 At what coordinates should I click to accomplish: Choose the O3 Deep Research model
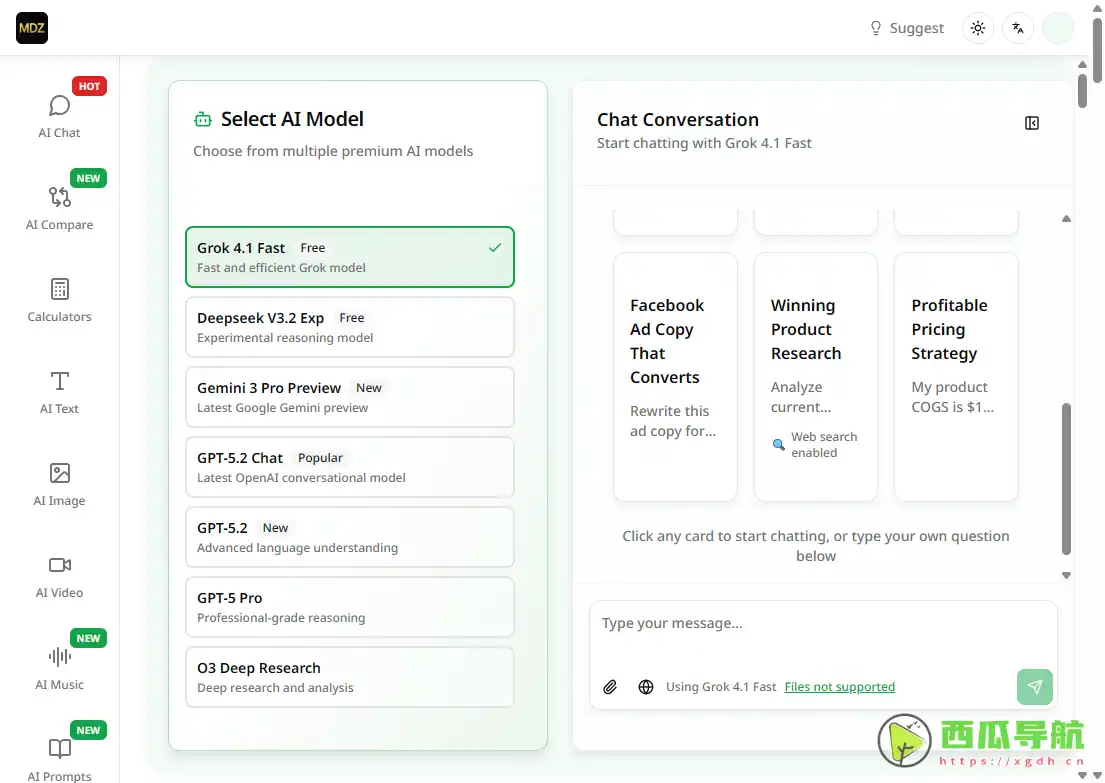(x=349, y=677)
